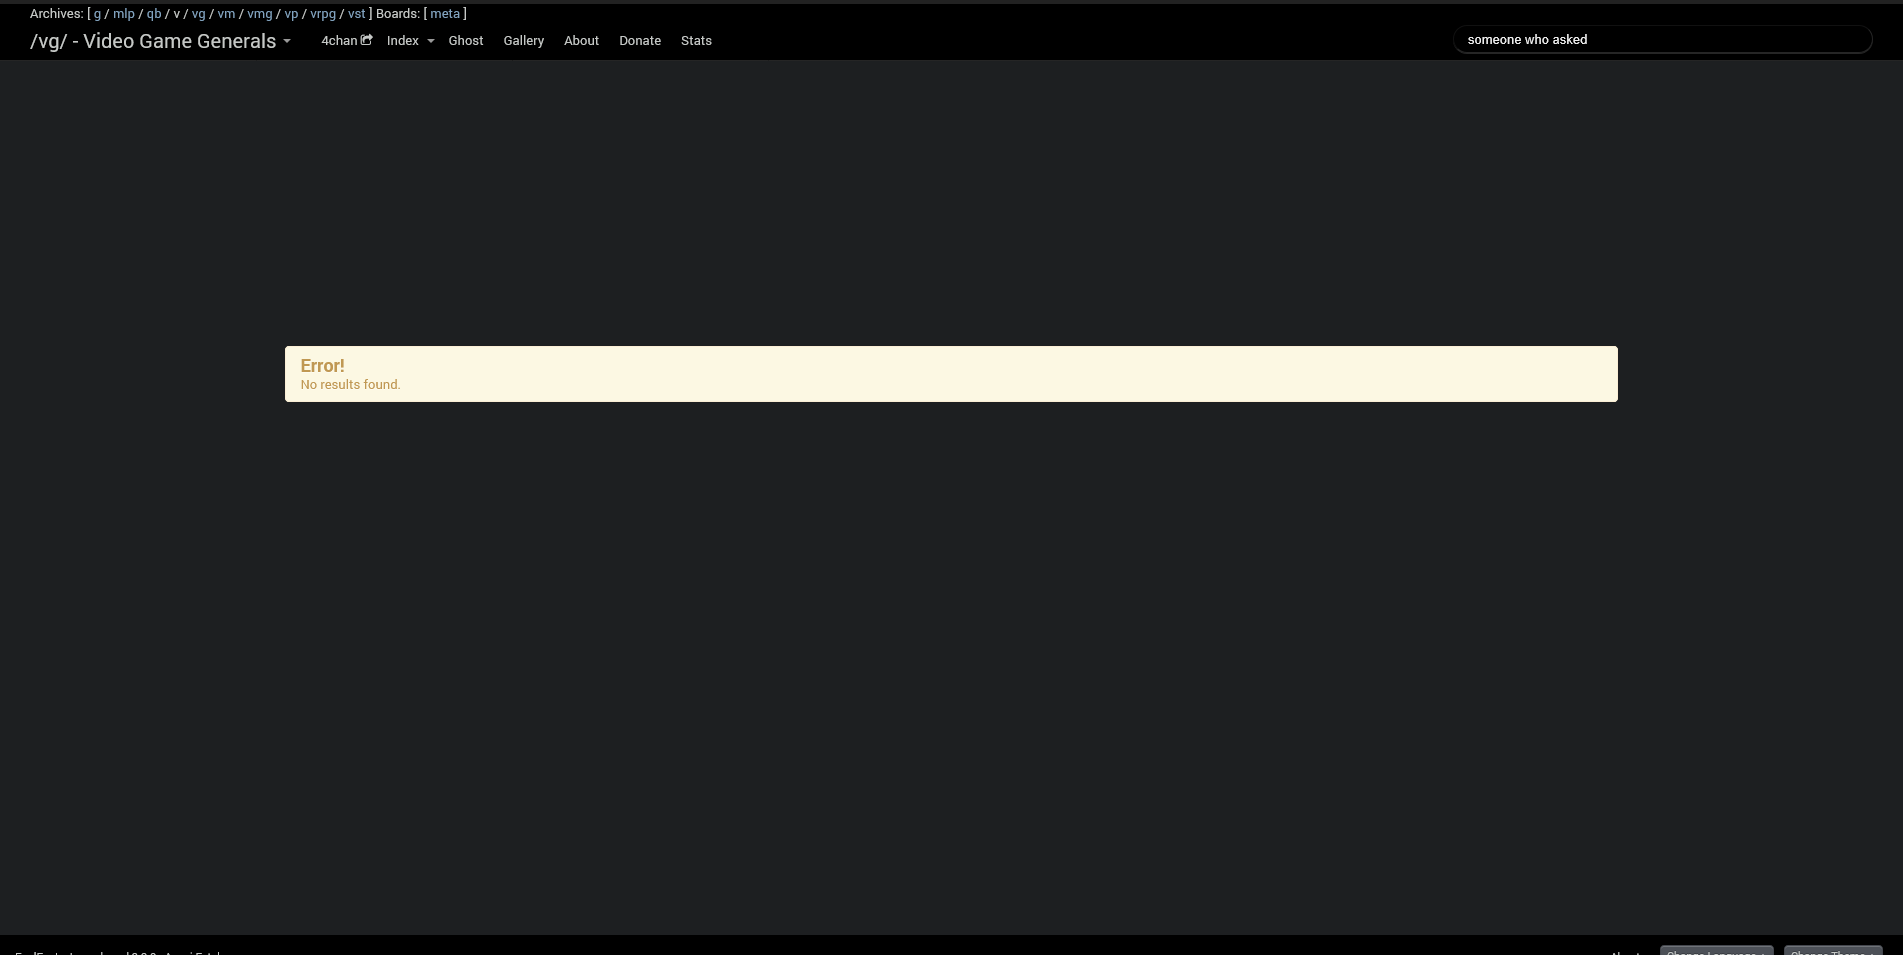Open the vst archive link
The image size is (1903, 955).
[x=356, y=14]
